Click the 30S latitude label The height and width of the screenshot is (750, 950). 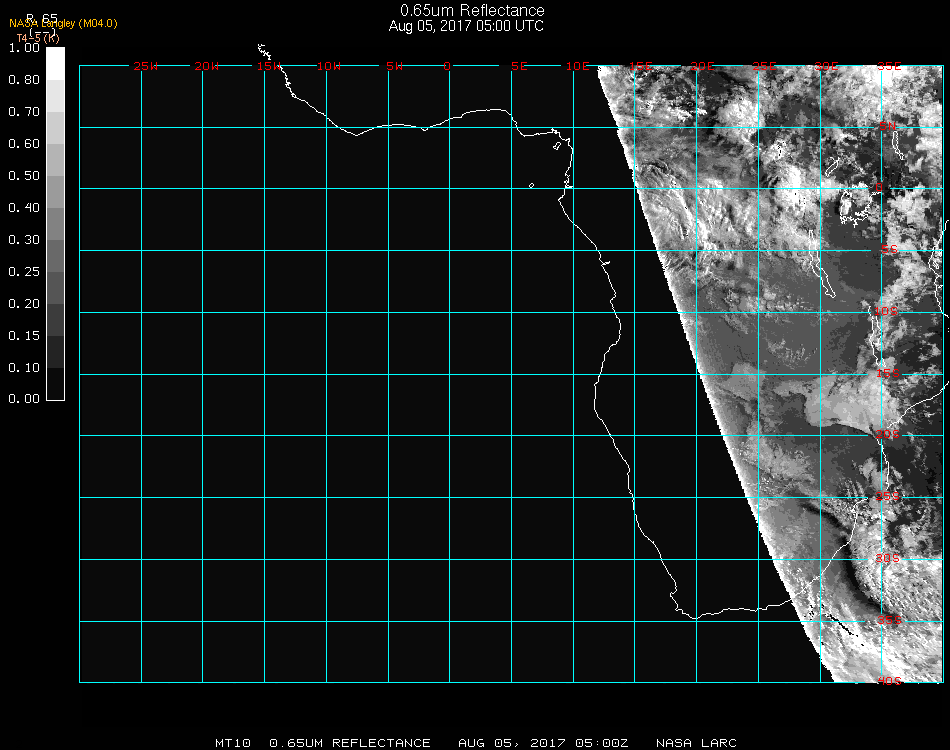(888, 559)
